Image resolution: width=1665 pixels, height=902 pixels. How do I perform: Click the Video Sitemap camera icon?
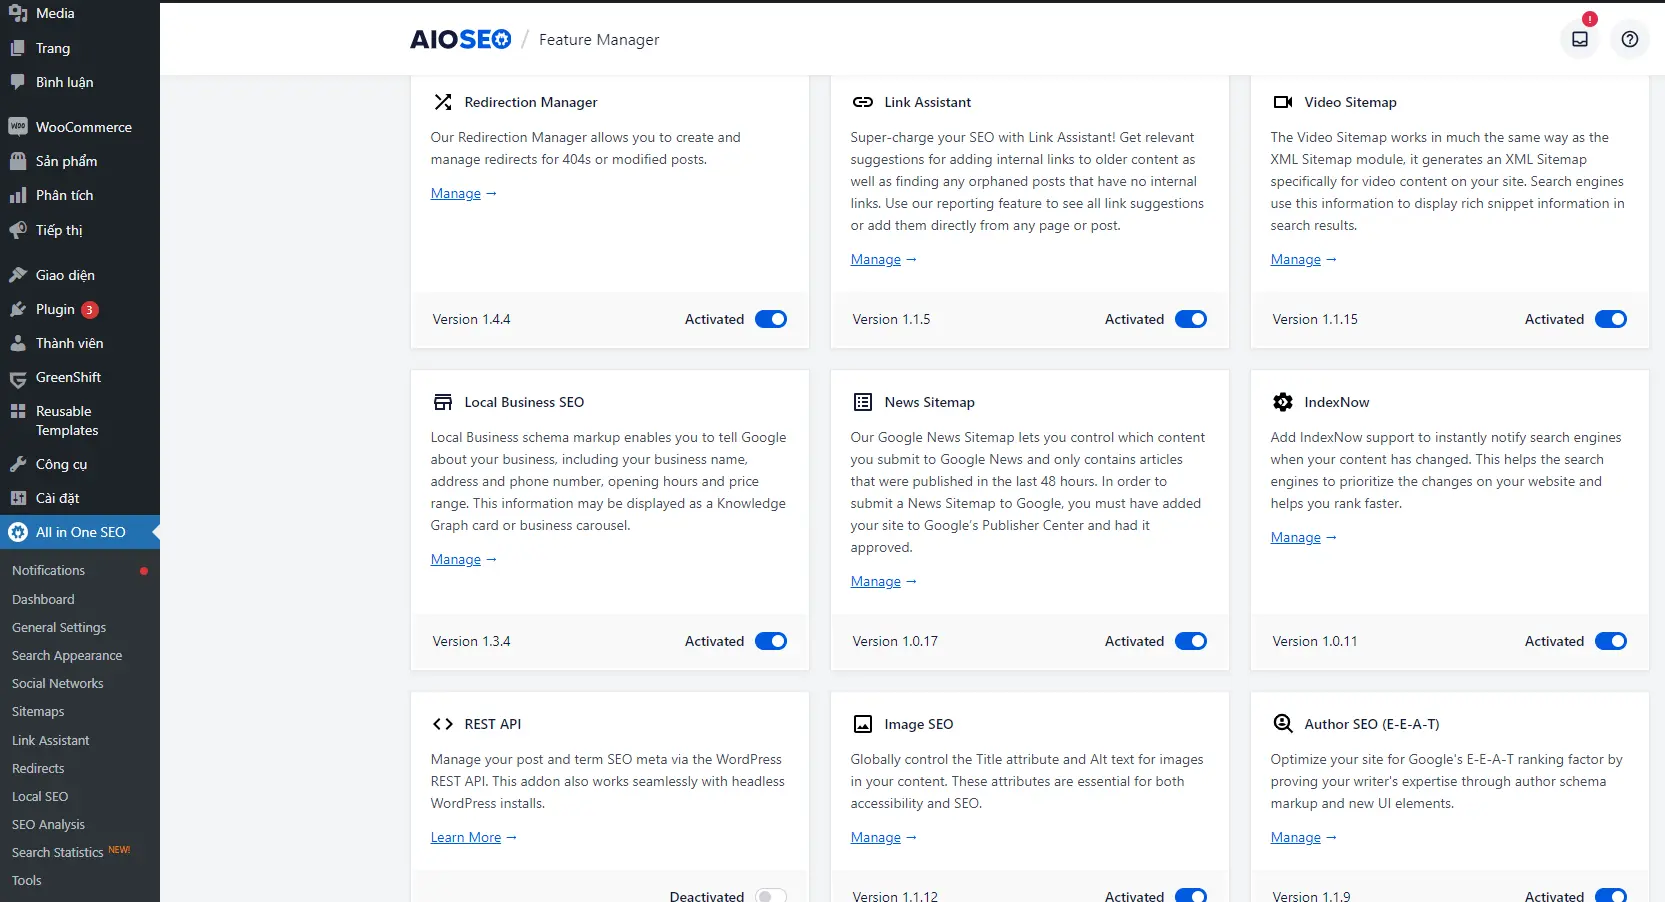[1283, 102]
